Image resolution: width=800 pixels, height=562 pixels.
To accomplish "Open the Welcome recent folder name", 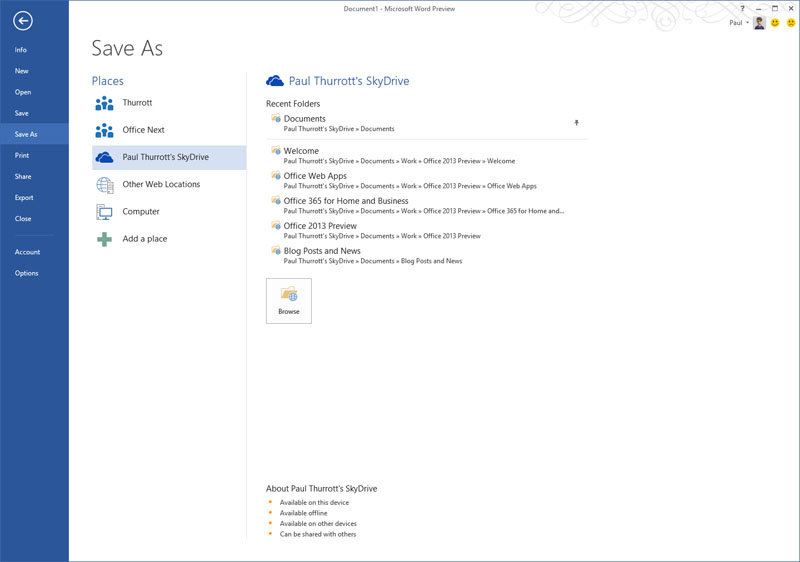I will click(301, 151).
